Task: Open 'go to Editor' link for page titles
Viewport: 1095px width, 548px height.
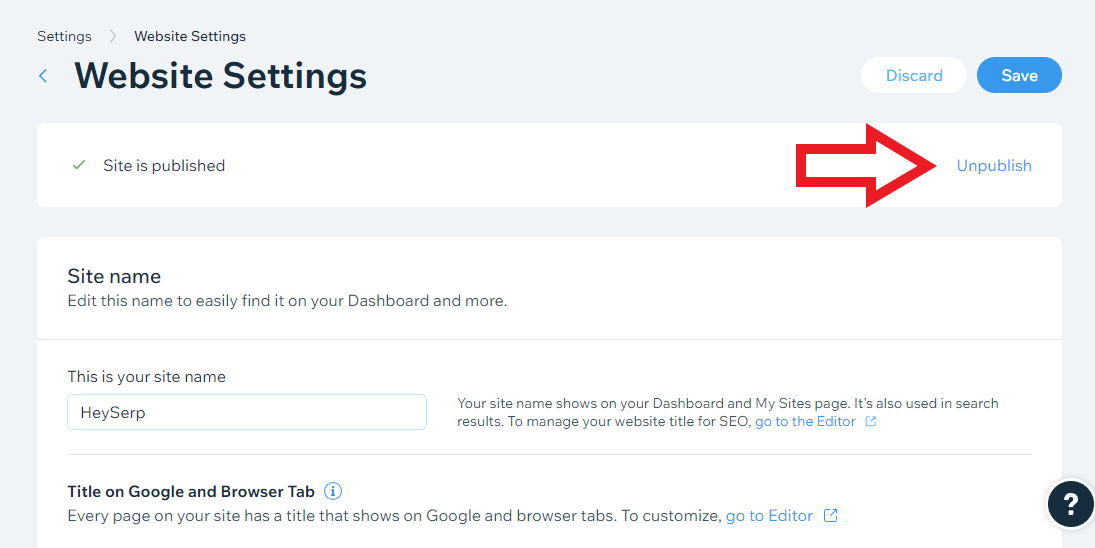Action: (769, 516)
